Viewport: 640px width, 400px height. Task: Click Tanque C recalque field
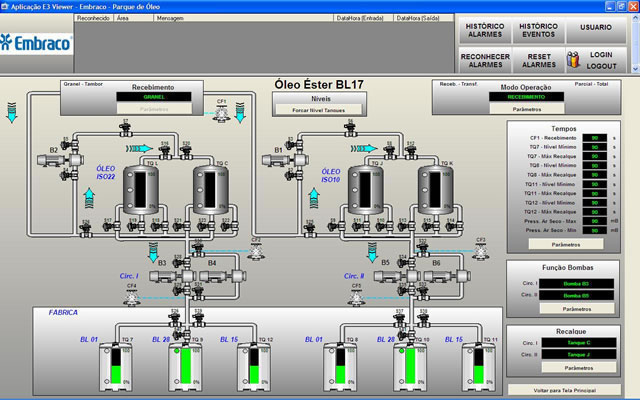(x=579, y=342)
